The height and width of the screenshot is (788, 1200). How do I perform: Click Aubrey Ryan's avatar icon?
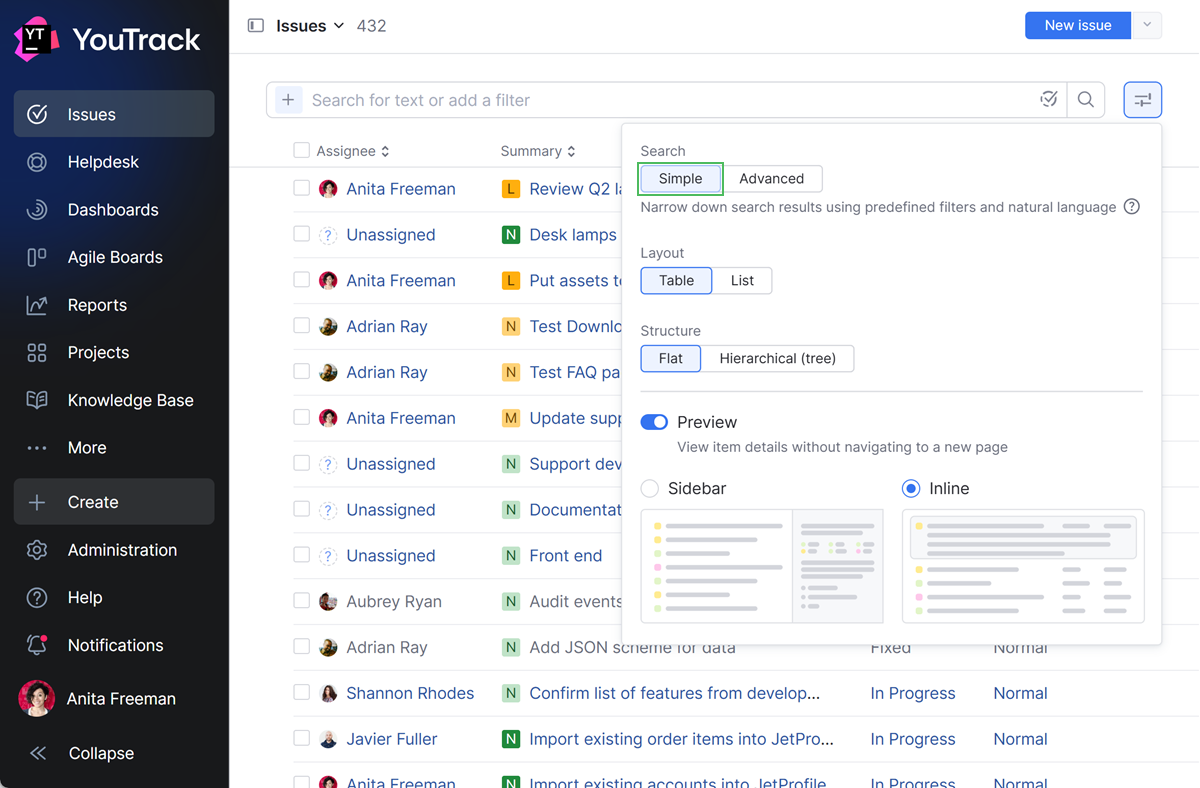[328, 601]
